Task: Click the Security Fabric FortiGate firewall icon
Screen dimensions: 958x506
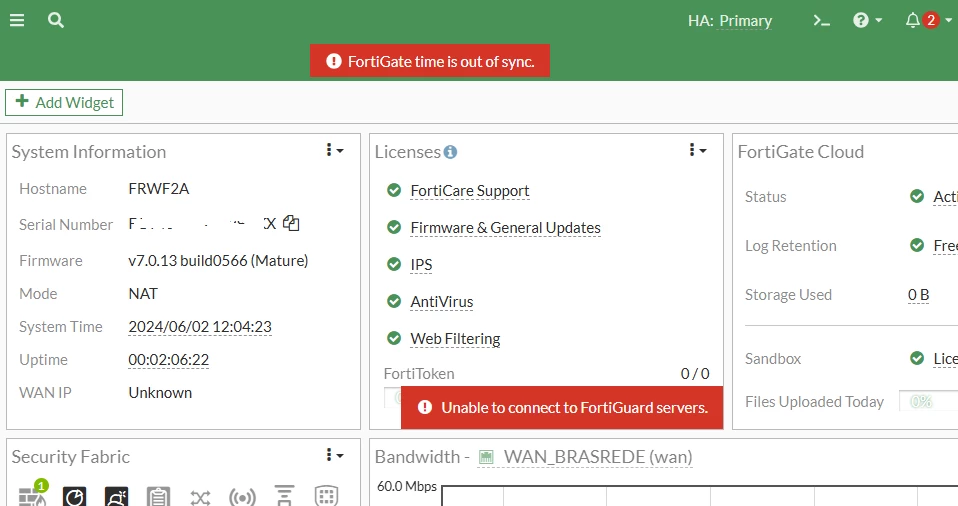Action: coord(32,495)
